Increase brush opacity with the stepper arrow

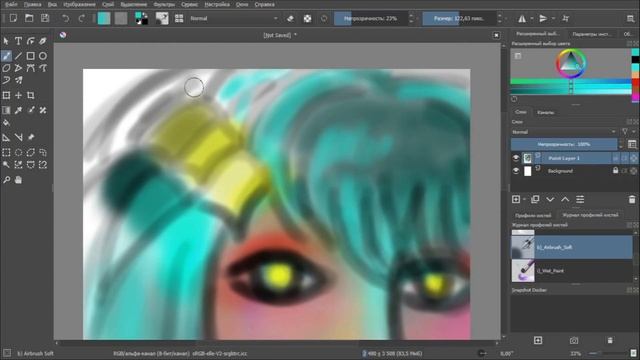click(411, 16)
